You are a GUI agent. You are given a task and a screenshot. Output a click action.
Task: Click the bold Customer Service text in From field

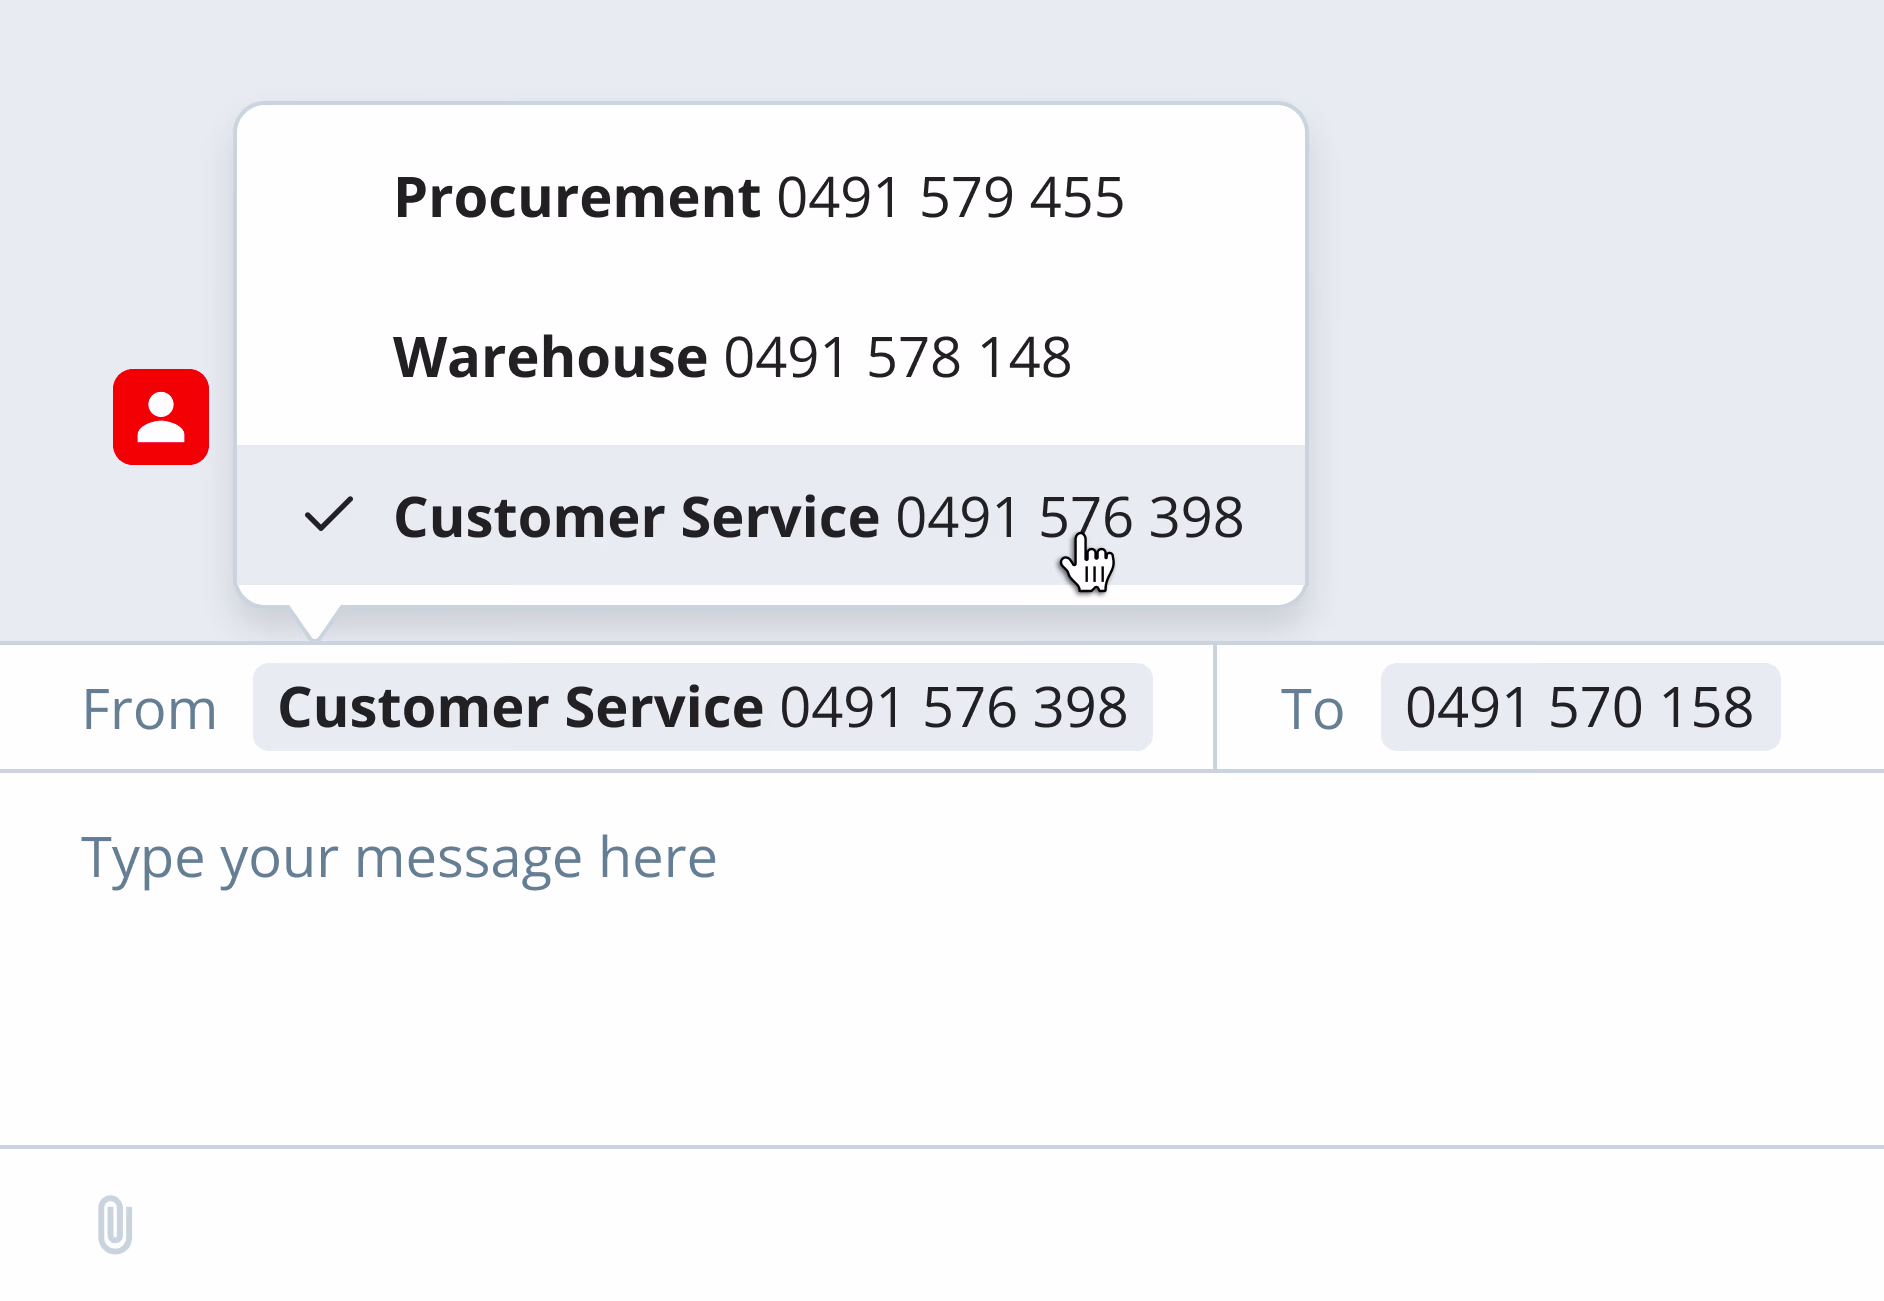[x=520, y=707]
